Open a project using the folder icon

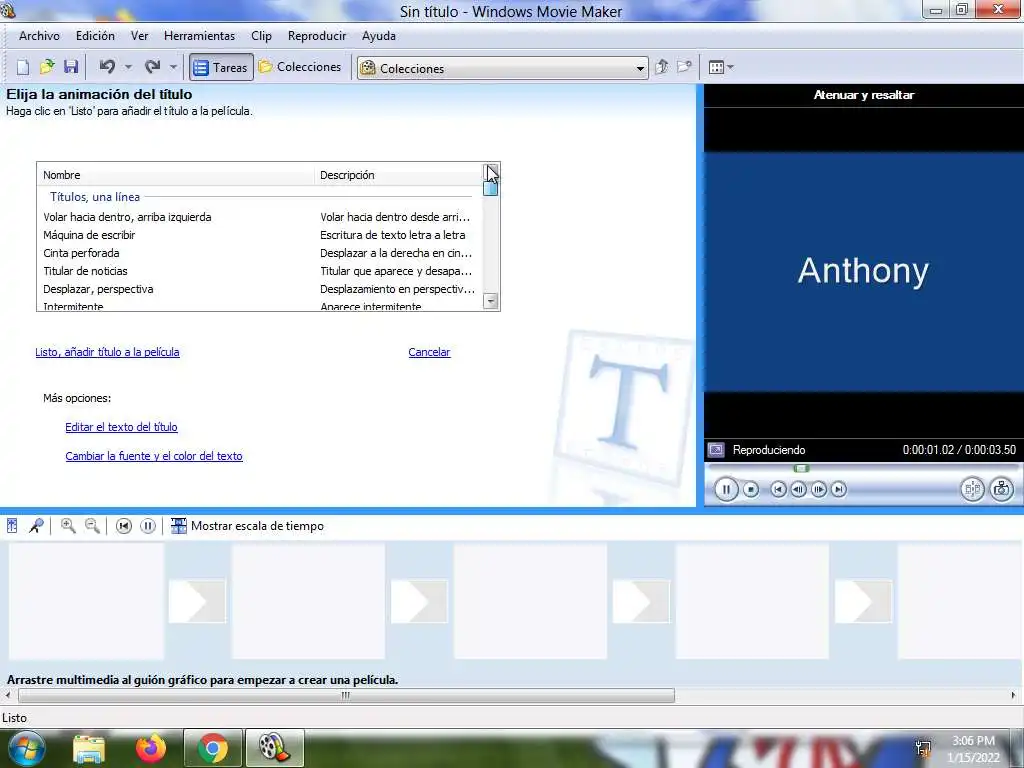pos(47,67)
